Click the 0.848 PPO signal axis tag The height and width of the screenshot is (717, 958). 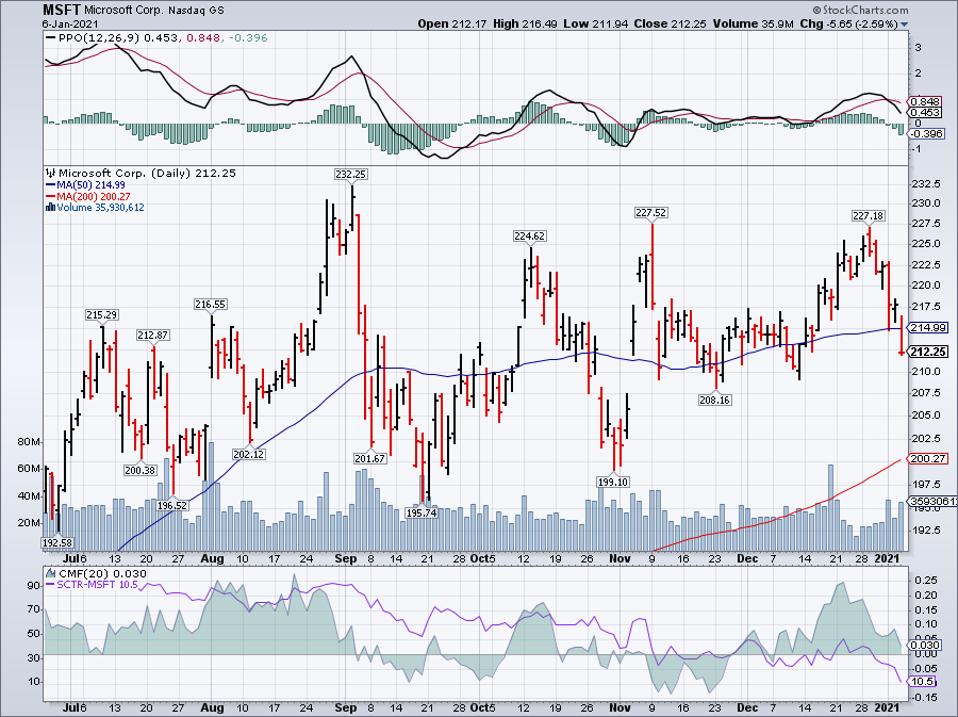click(925, 101)
